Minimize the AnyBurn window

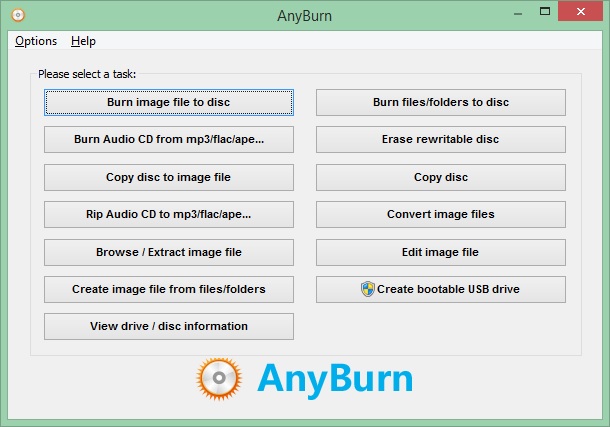[518, 14]
